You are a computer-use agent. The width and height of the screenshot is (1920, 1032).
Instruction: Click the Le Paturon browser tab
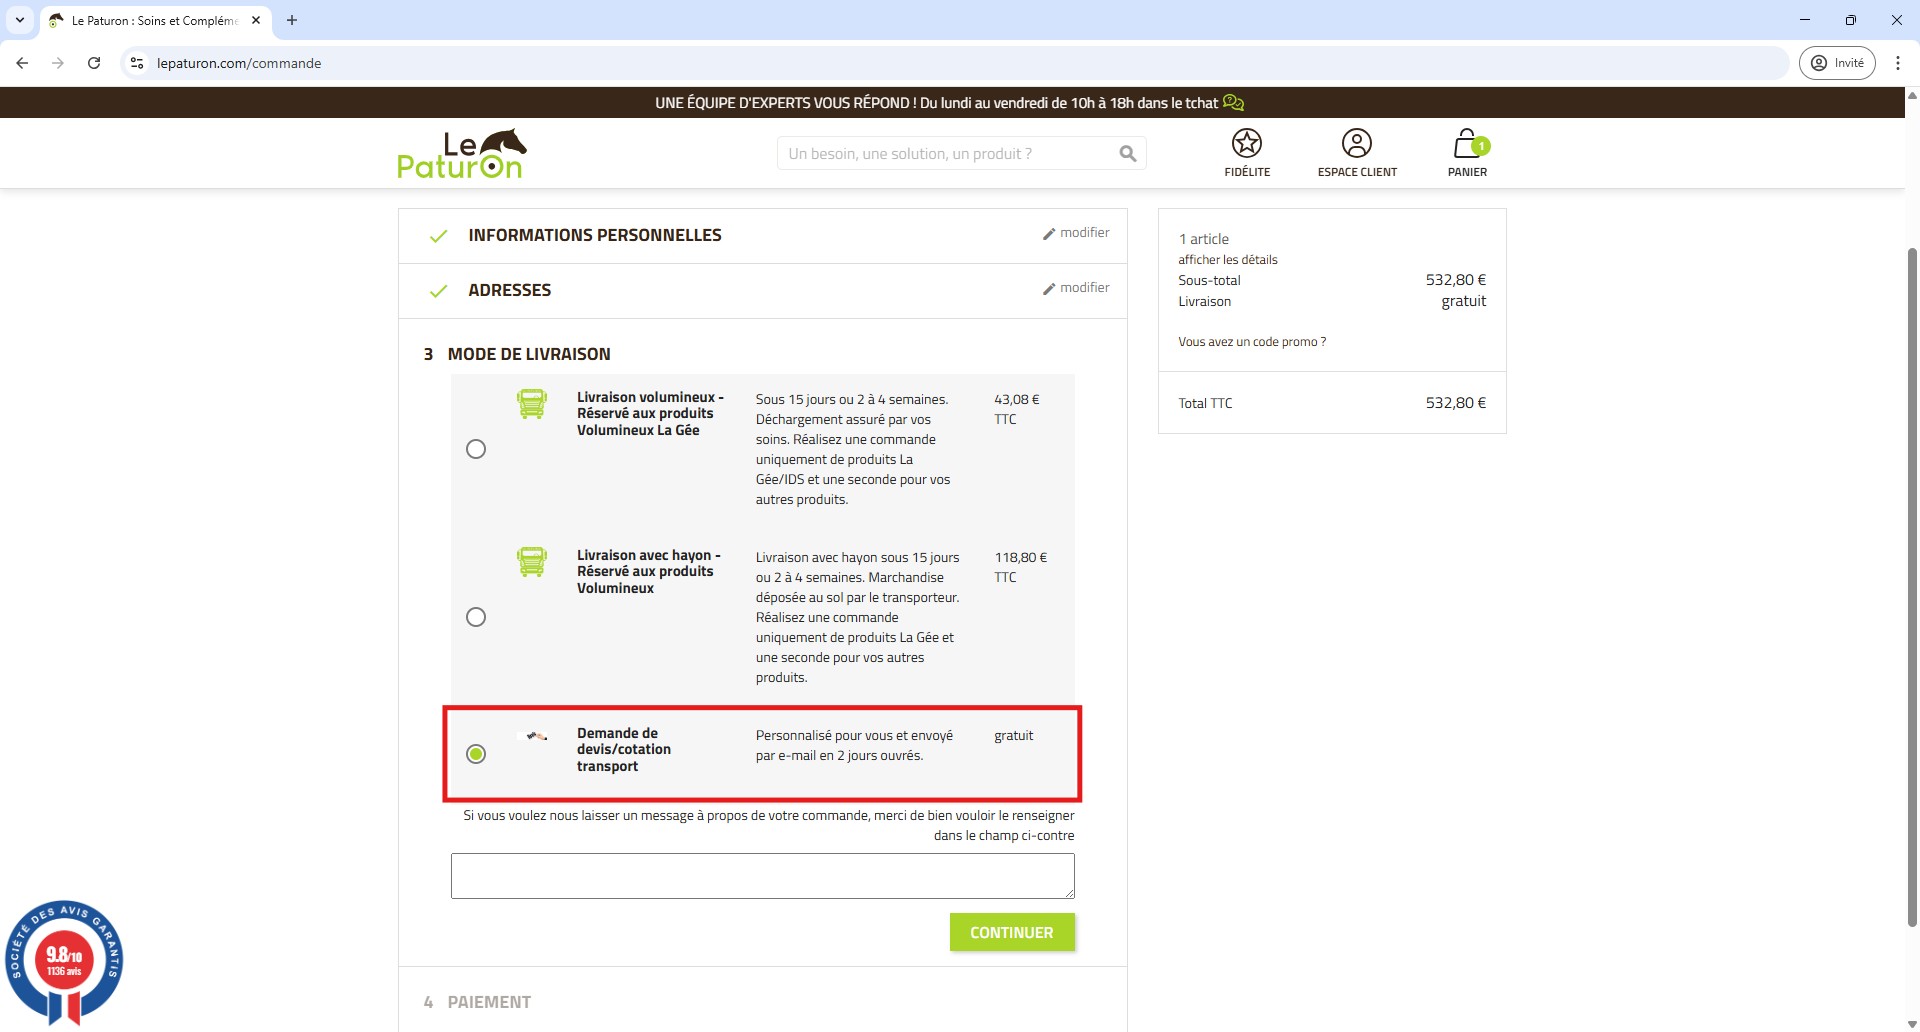(155, 20)
